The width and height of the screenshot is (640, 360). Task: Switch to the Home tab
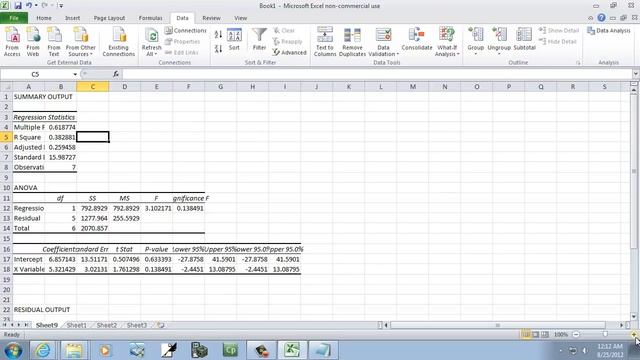[x=44, y=18]
